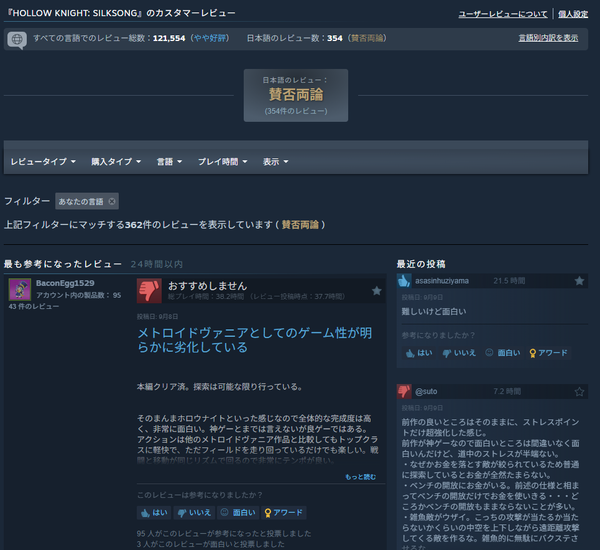Vote はい on BaconEgg1529's review
Viewport: 600px width, 550px height.
tap(154, 512)
